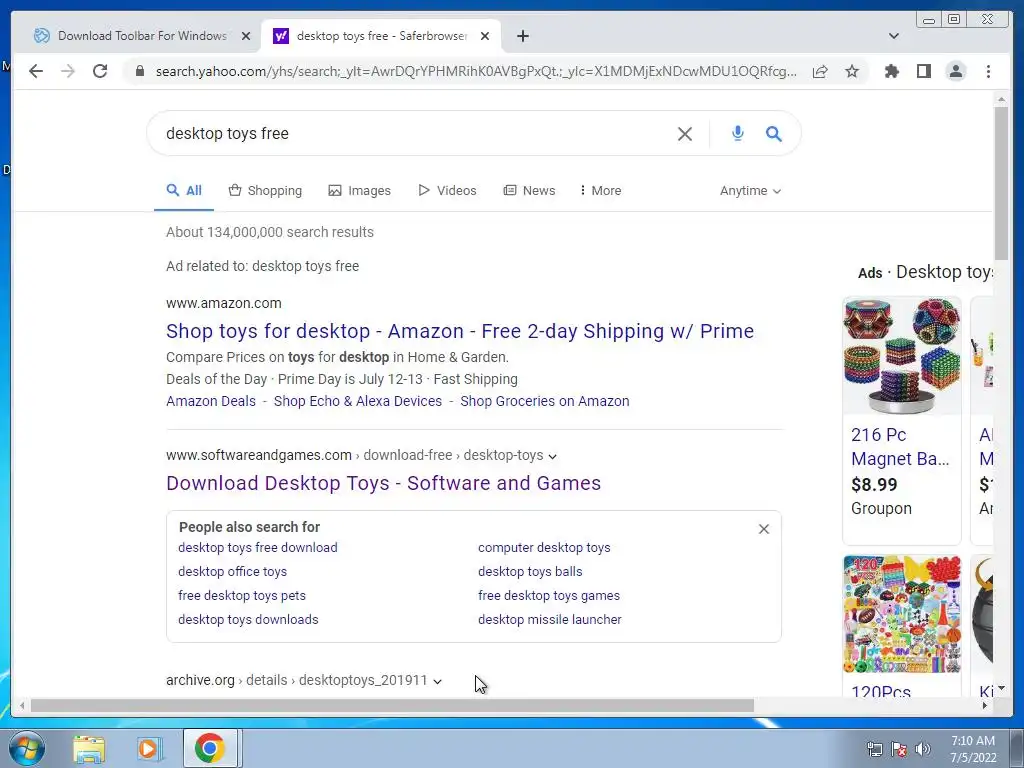The width and height of the screenshot is (1024, 768).
Task: Close the desktop toys free tab
Action: [485, 36]
